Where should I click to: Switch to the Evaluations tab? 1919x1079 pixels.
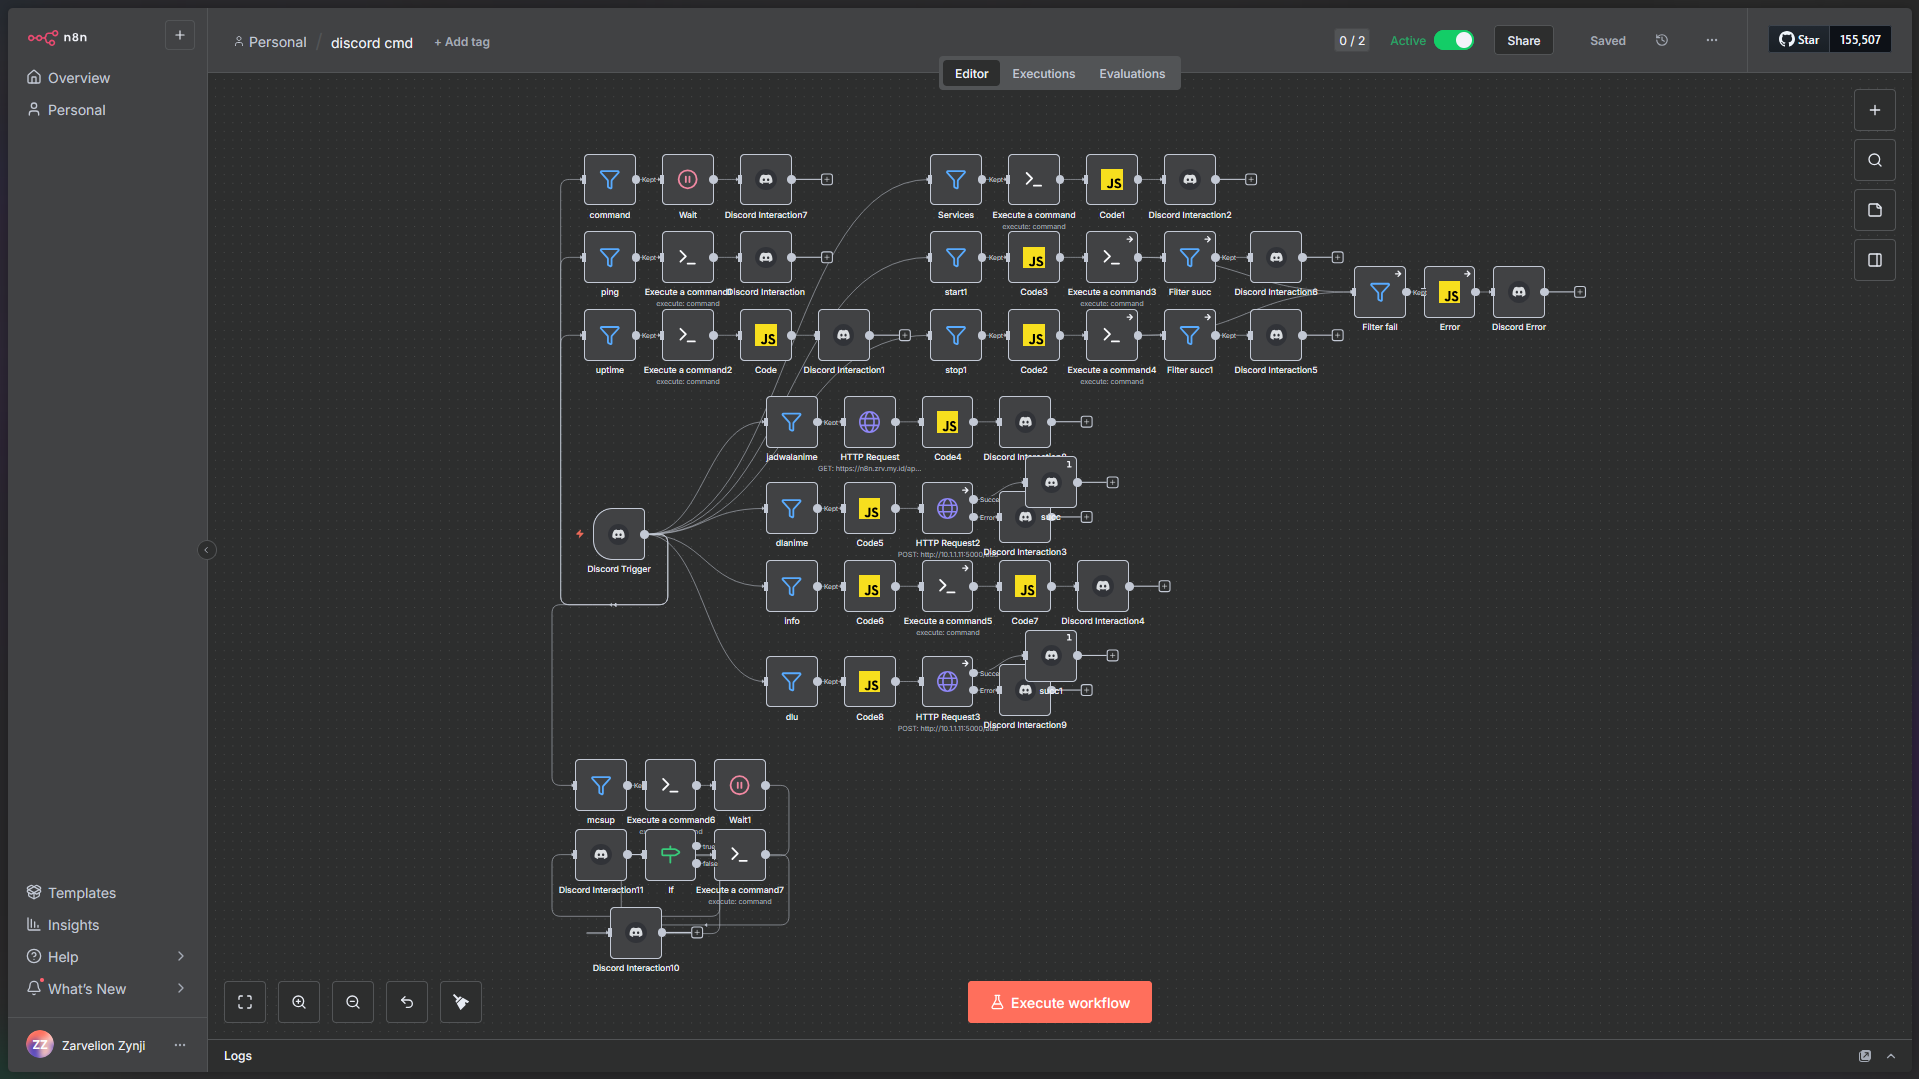[x=1132, y=74]
